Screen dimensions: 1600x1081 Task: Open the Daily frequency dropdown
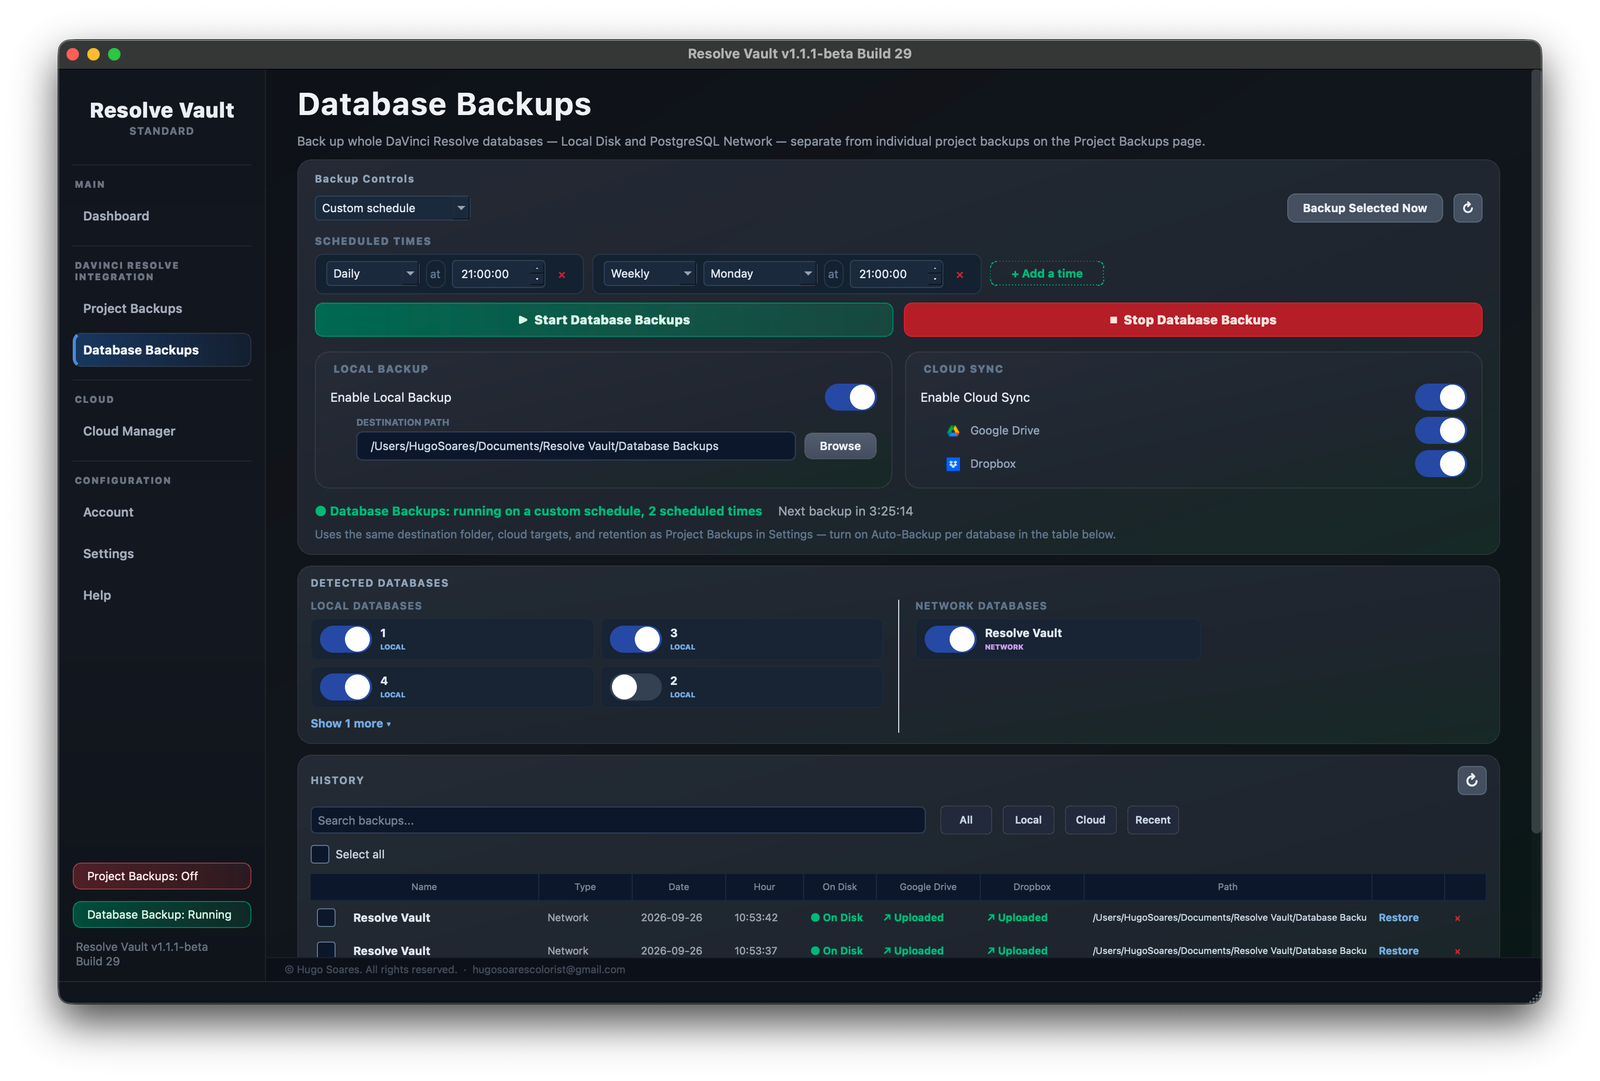(372, 274)
